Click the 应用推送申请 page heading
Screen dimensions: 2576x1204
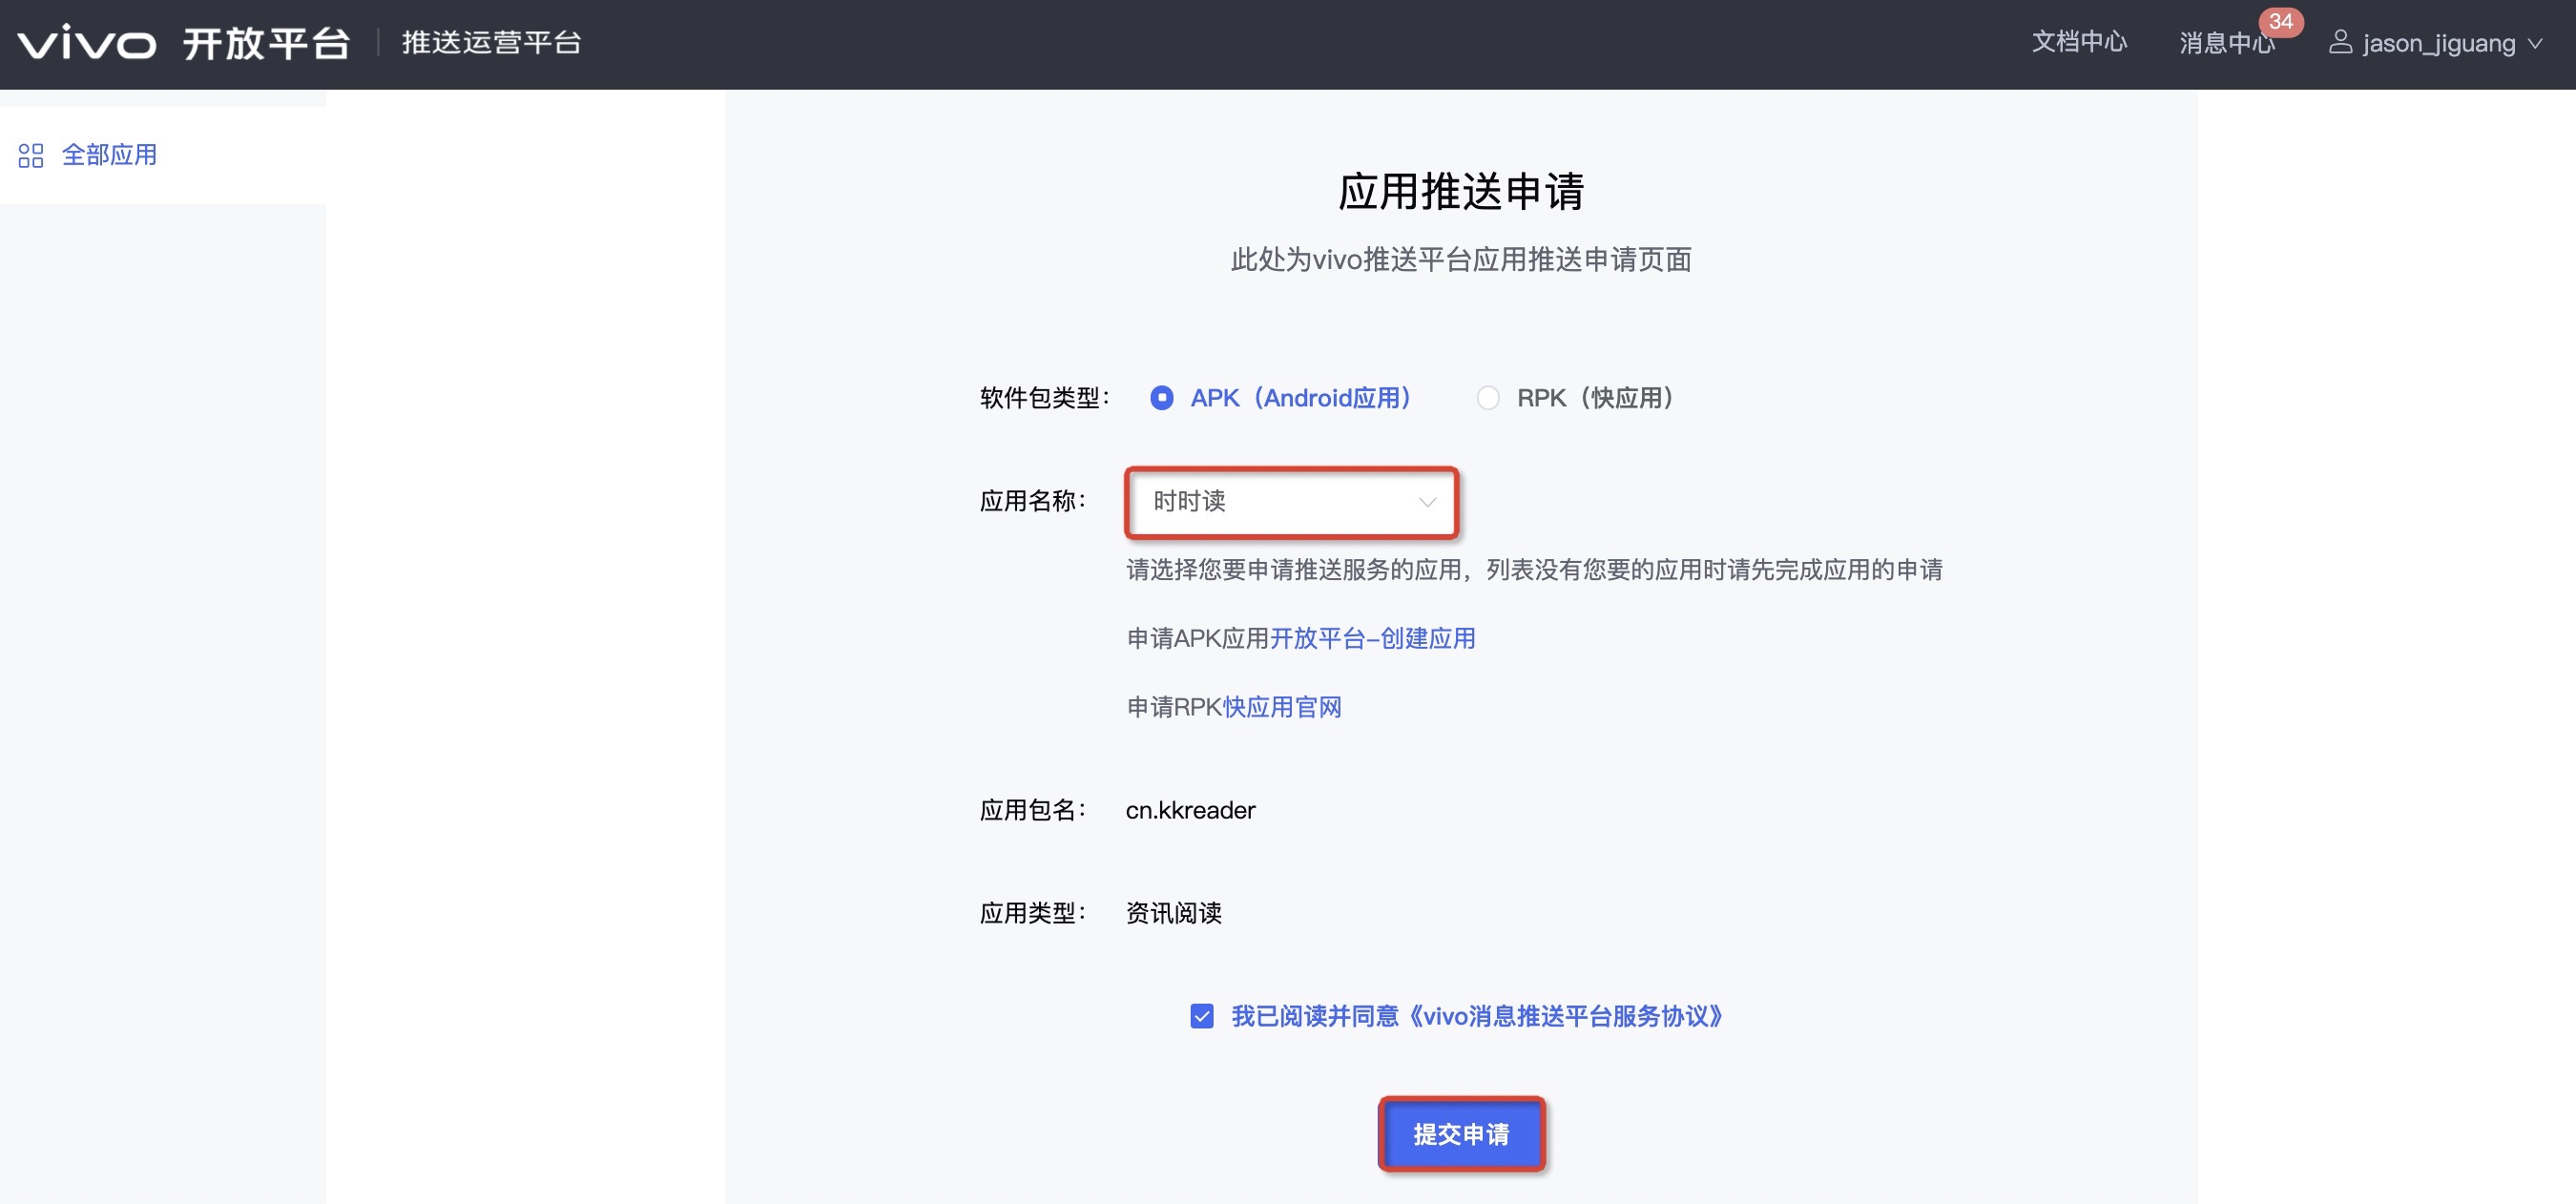click(x=1461, y=191)
